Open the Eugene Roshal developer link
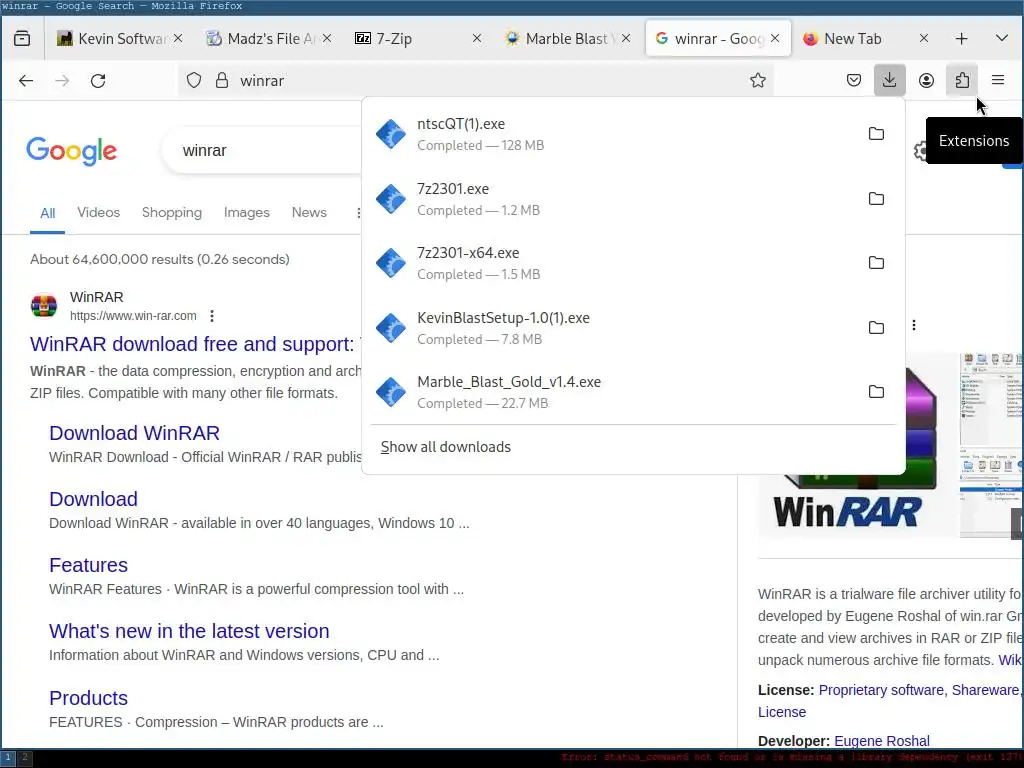 882,741
